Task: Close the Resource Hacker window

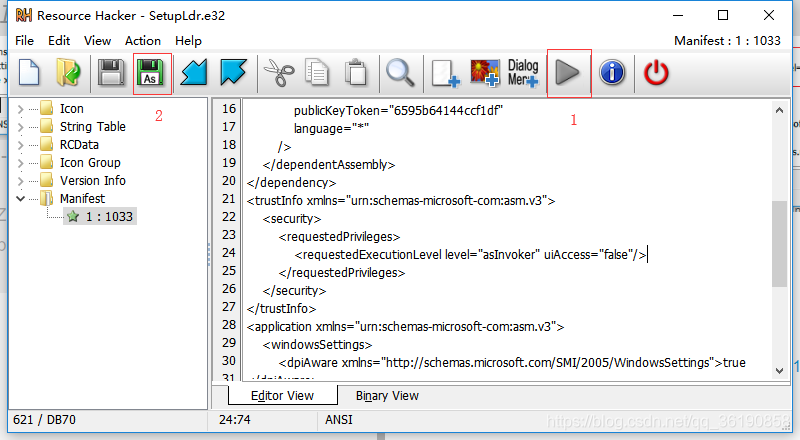Action: click(769, 15)
